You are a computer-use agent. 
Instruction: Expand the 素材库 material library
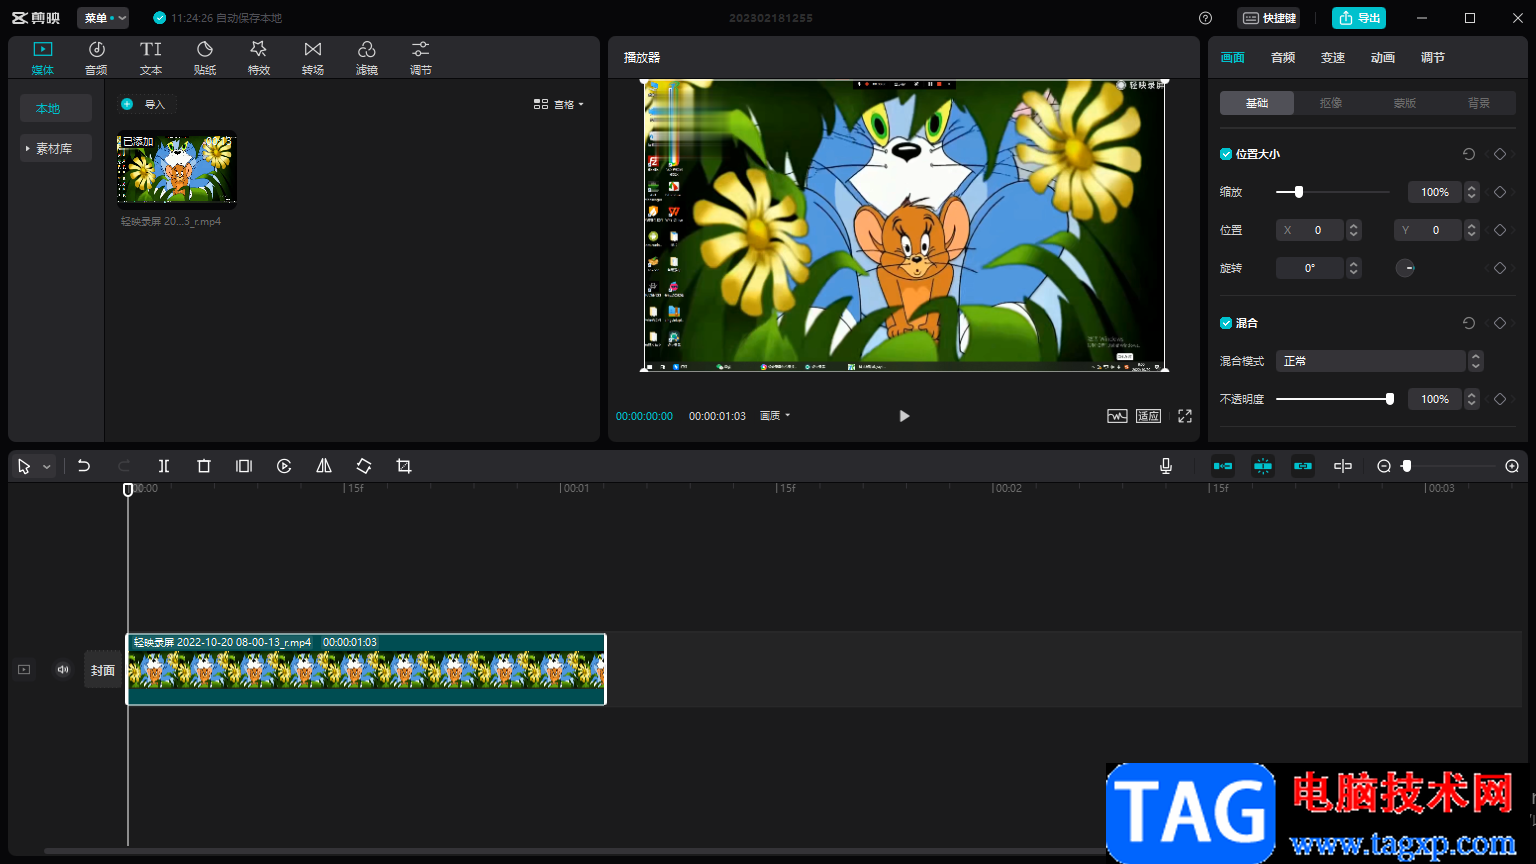(56, 148)
